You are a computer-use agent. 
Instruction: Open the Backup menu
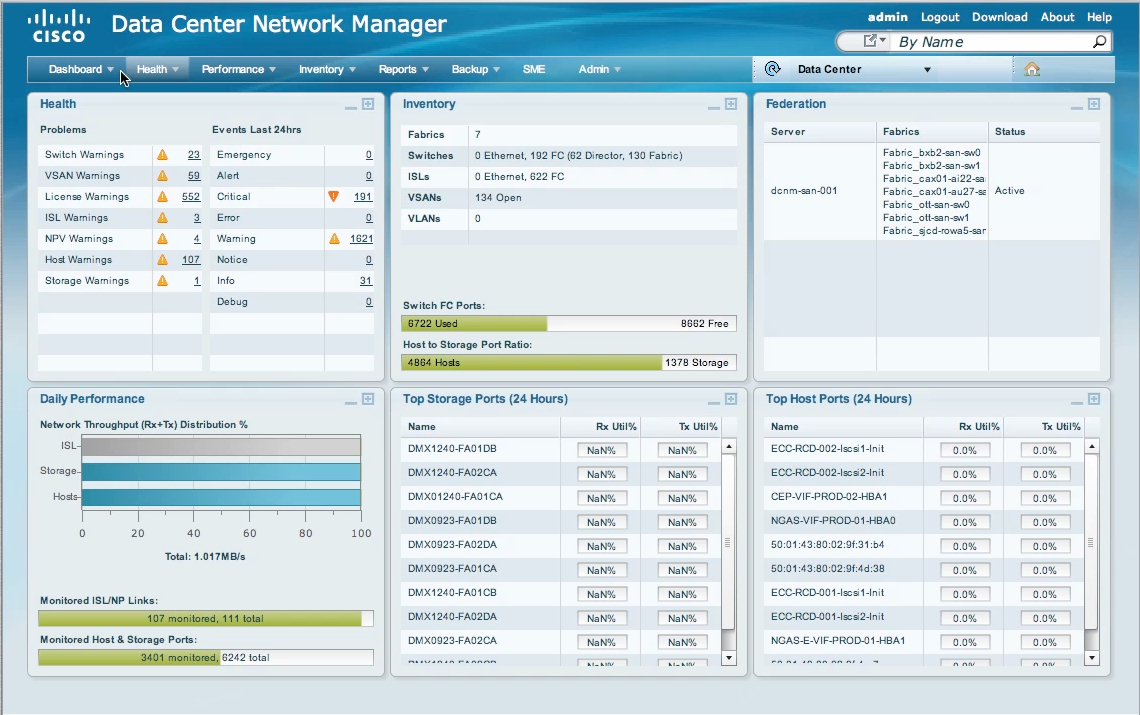[x=475, y=69]
